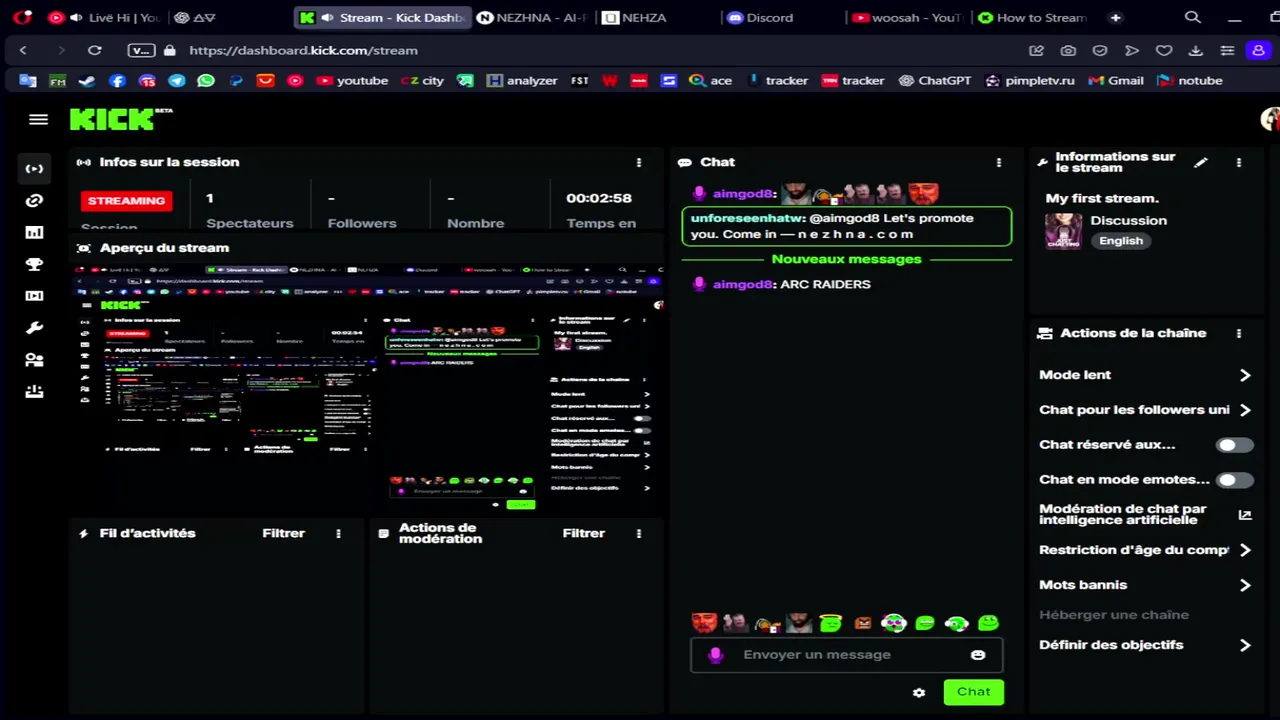Viewport: 1280px width, 720px height.
Task: Open Filtrer in Actions de modération panel
Action: coord(584,533)
